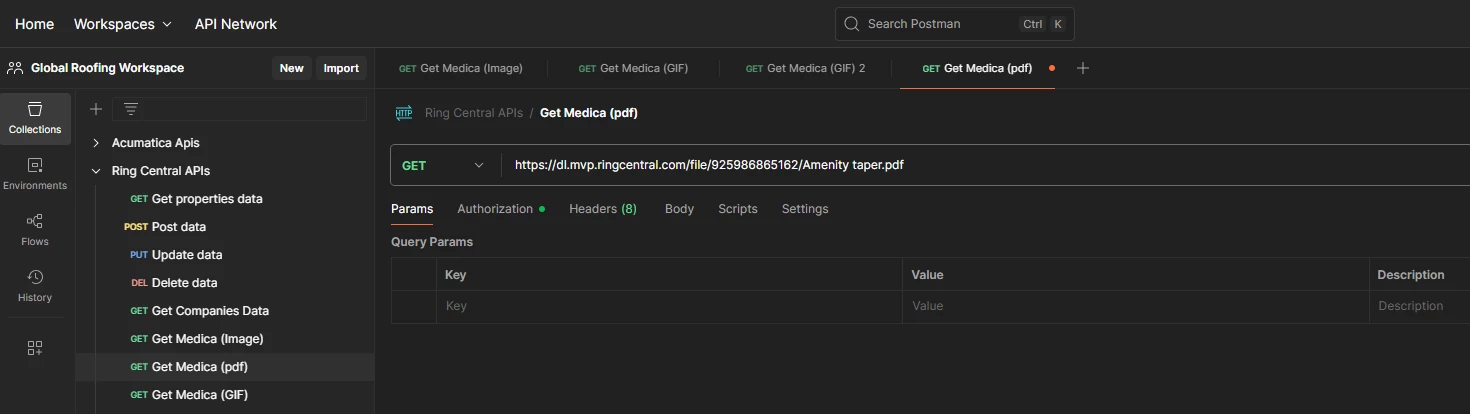
Task: Click the query param Value input cell
Action: [1136, 306]
